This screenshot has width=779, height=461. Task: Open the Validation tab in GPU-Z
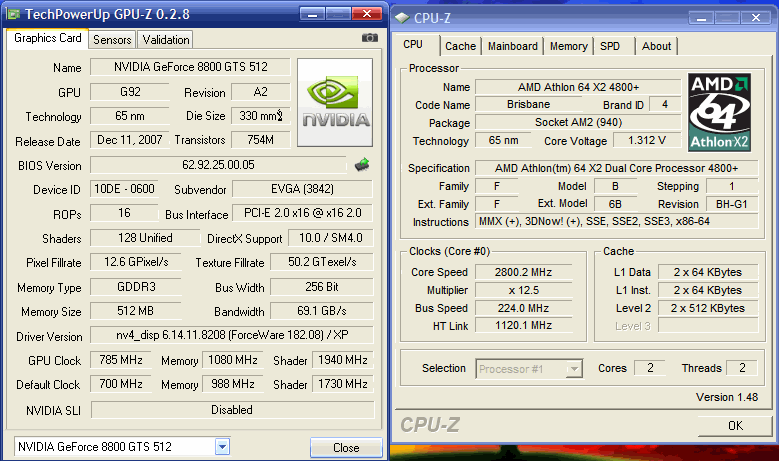pyautogui.click(x=165, y=40)
